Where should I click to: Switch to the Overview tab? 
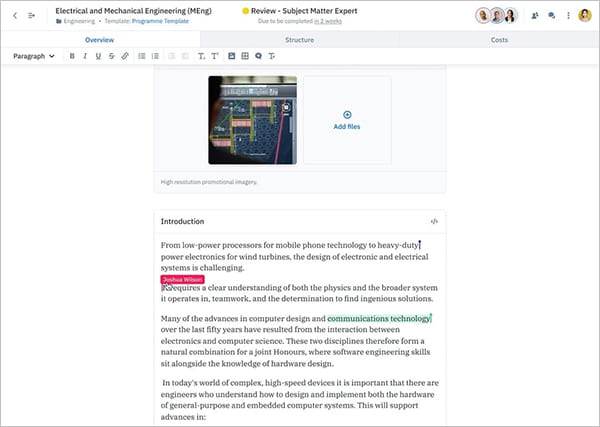click(x=99, y=40)
